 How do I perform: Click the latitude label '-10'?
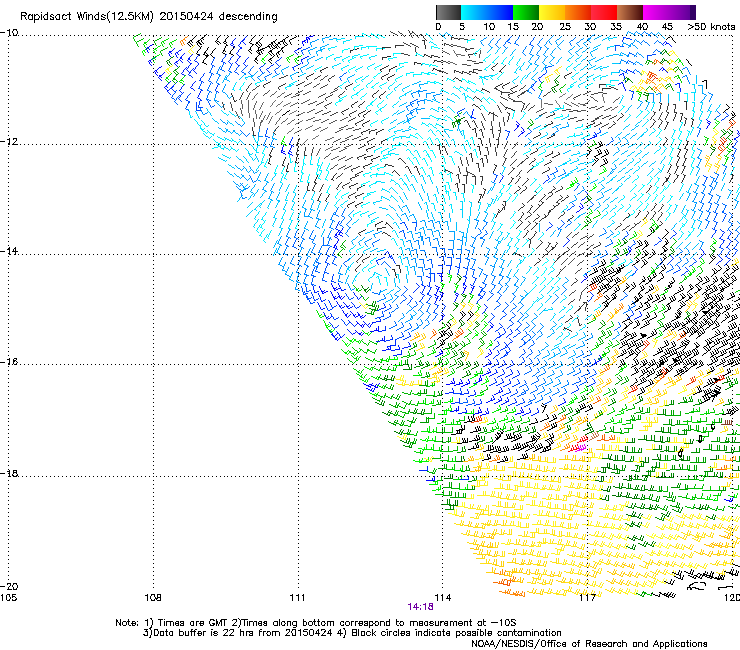point(9,33)
